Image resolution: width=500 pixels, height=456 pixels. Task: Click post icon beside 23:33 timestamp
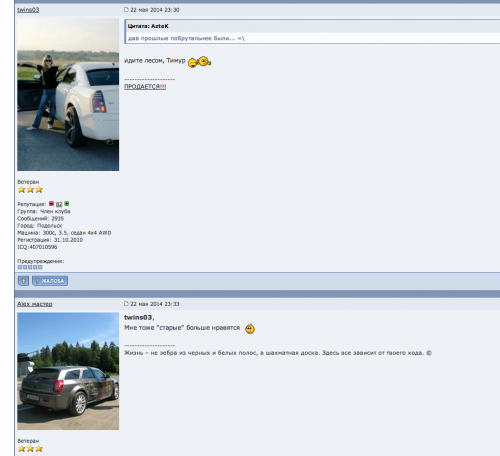[x=126, y=304]
